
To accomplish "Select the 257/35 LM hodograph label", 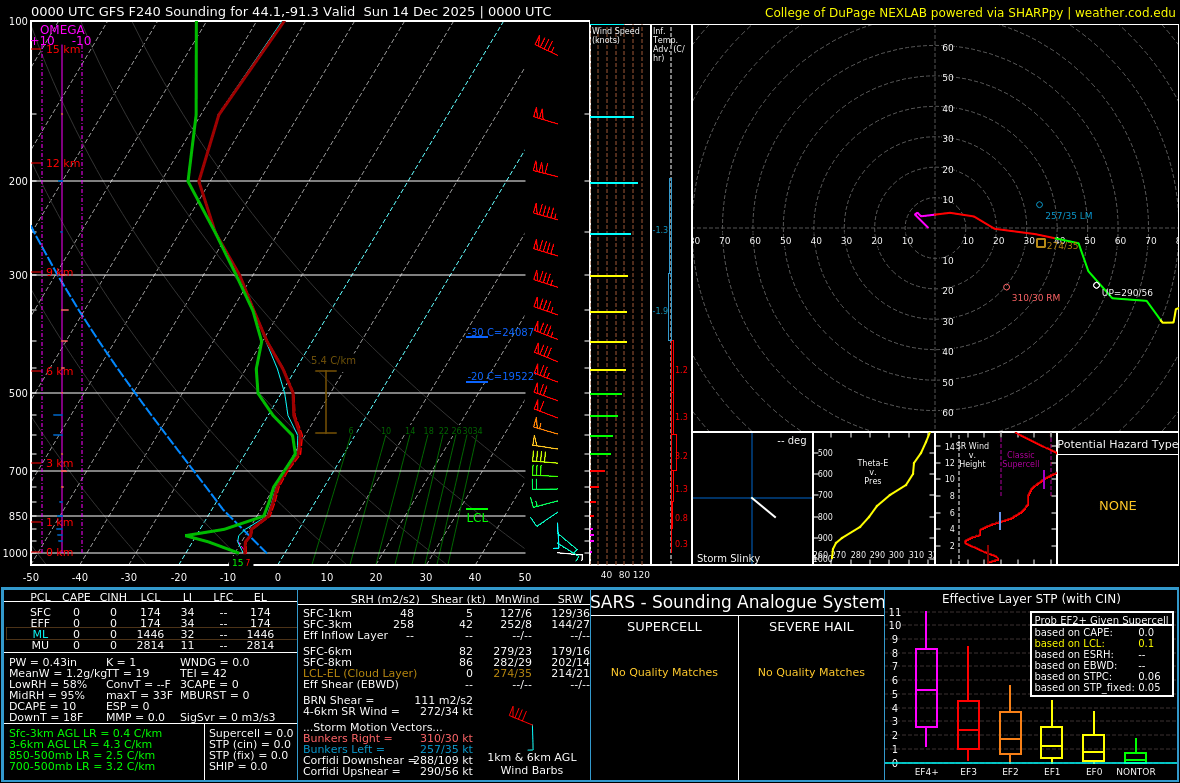I will (x=1068, y=215).
